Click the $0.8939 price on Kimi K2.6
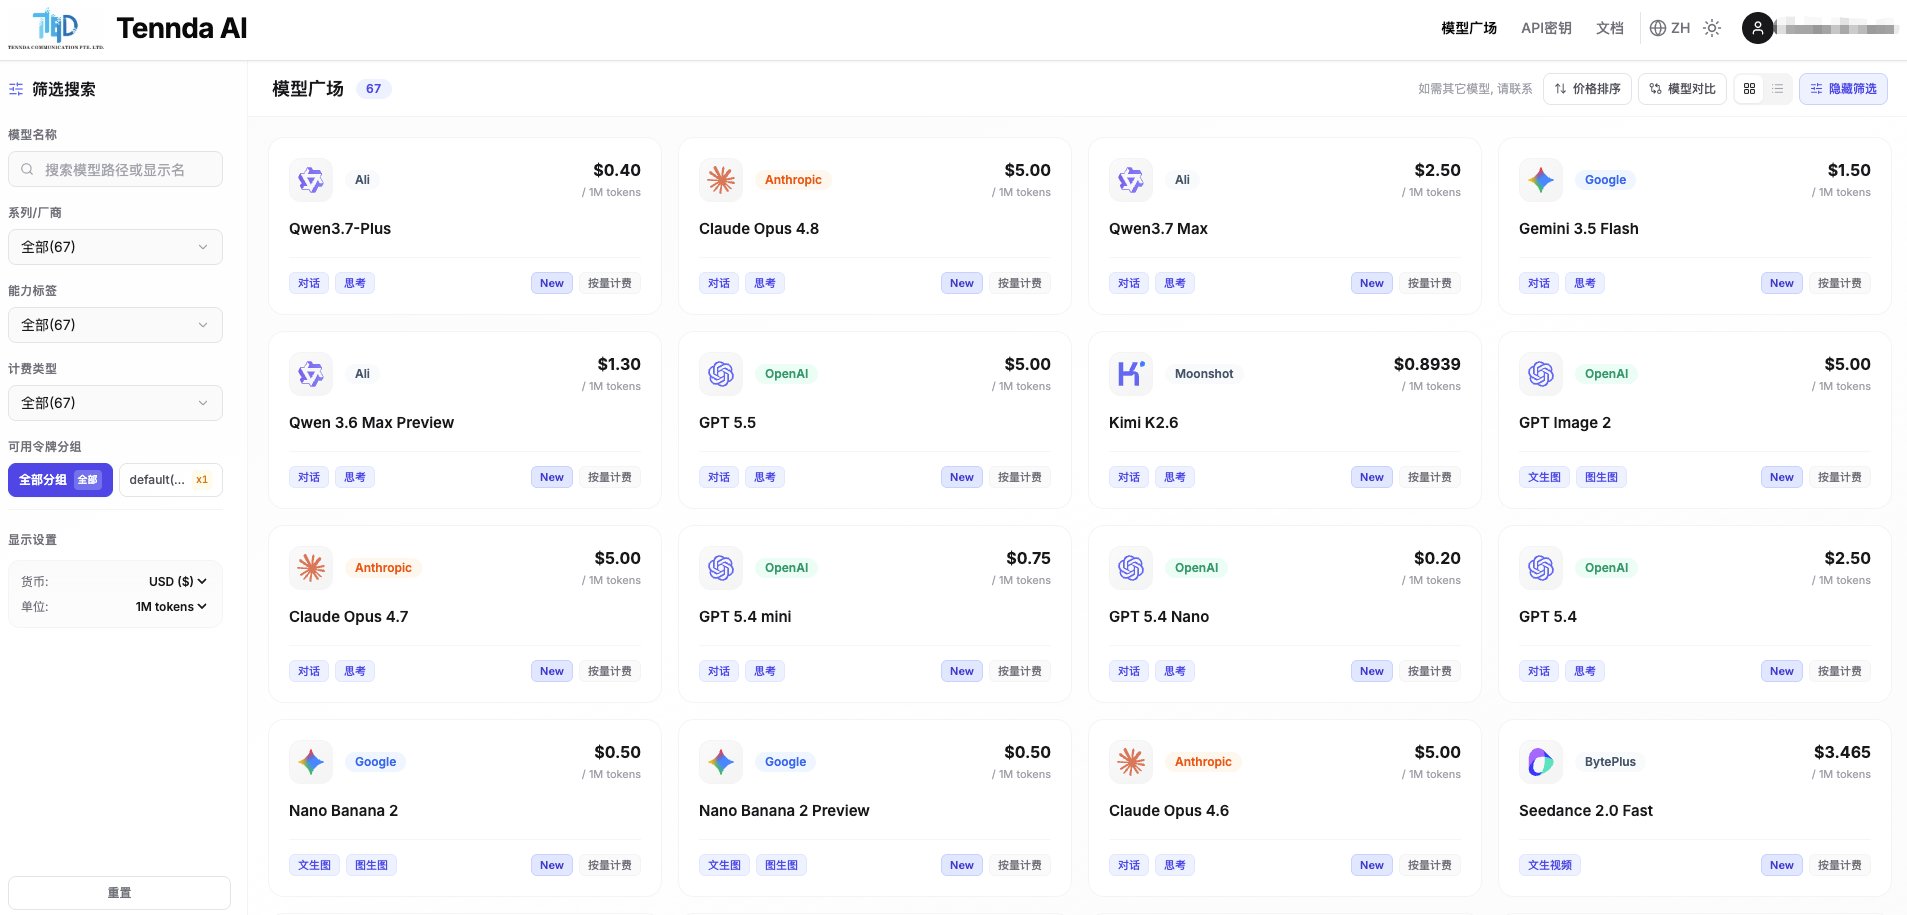The height and width of the screenshot is (915, 1907). click(x=1427, y=364)
